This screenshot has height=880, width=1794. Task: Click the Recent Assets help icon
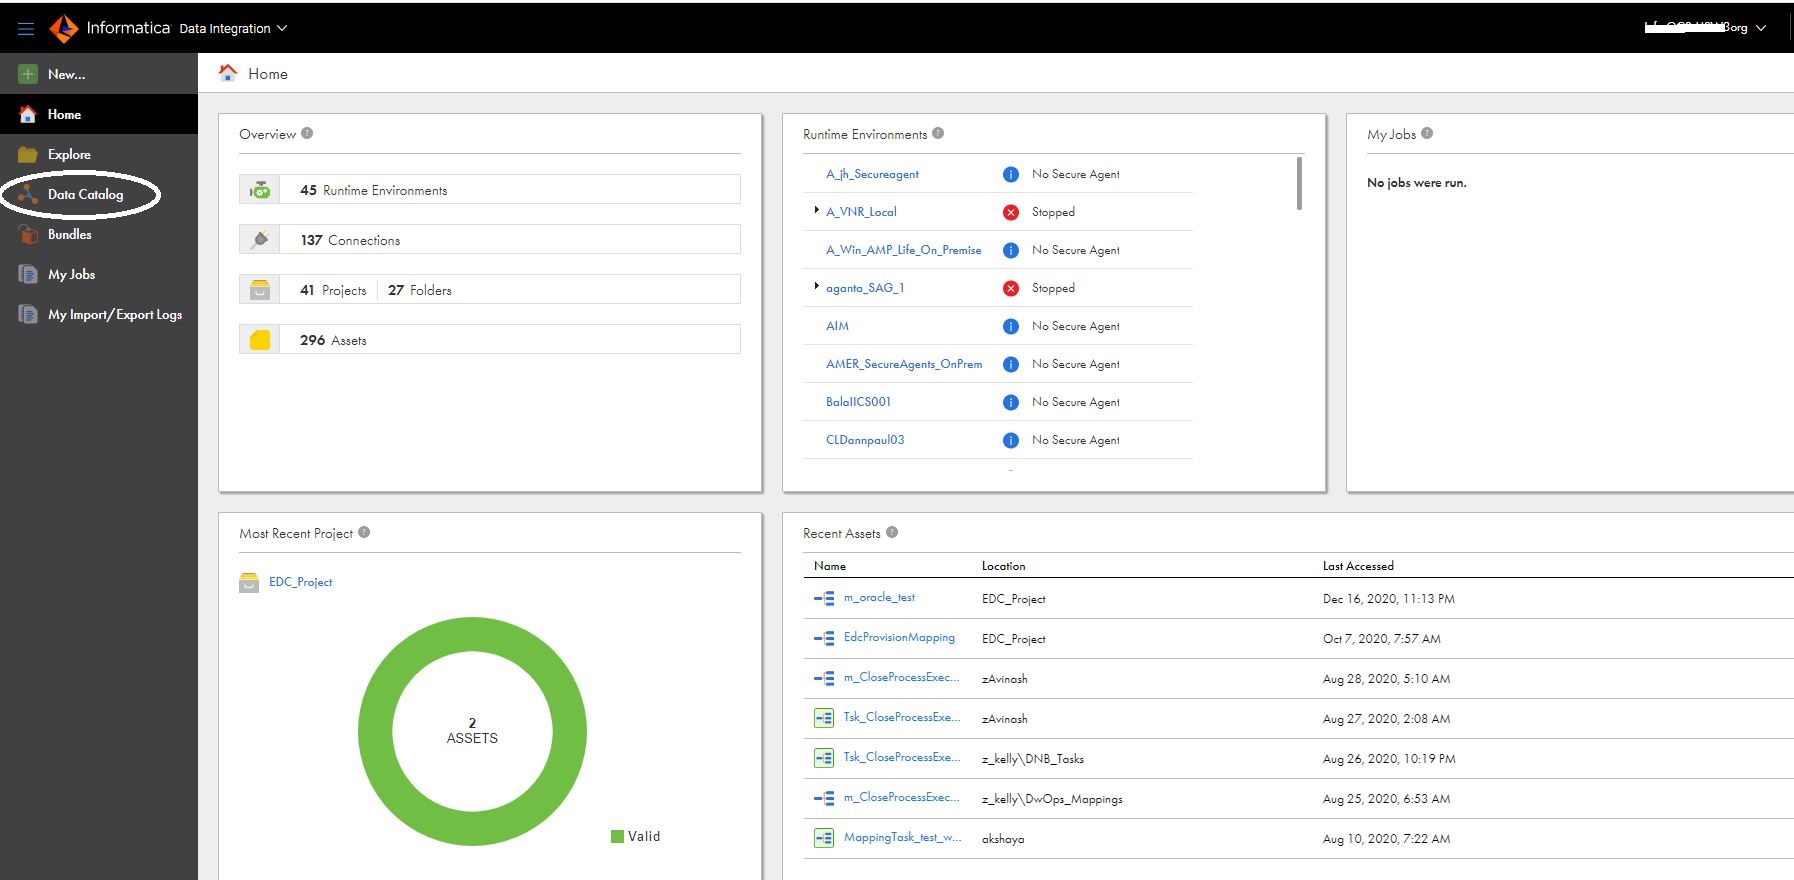[x=892, y=532]
